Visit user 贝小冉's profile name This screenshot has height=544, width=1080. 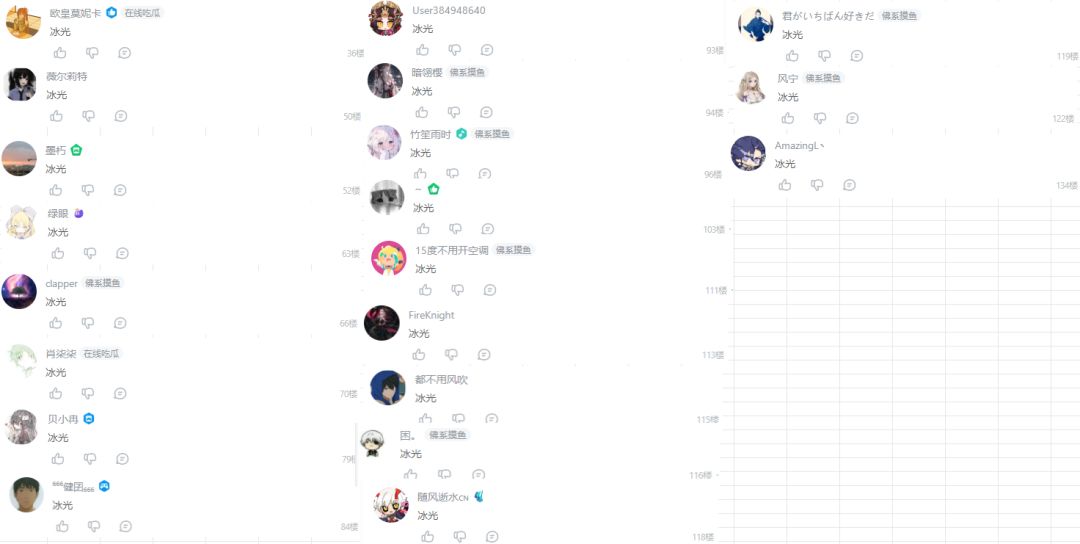click(63, 419)
